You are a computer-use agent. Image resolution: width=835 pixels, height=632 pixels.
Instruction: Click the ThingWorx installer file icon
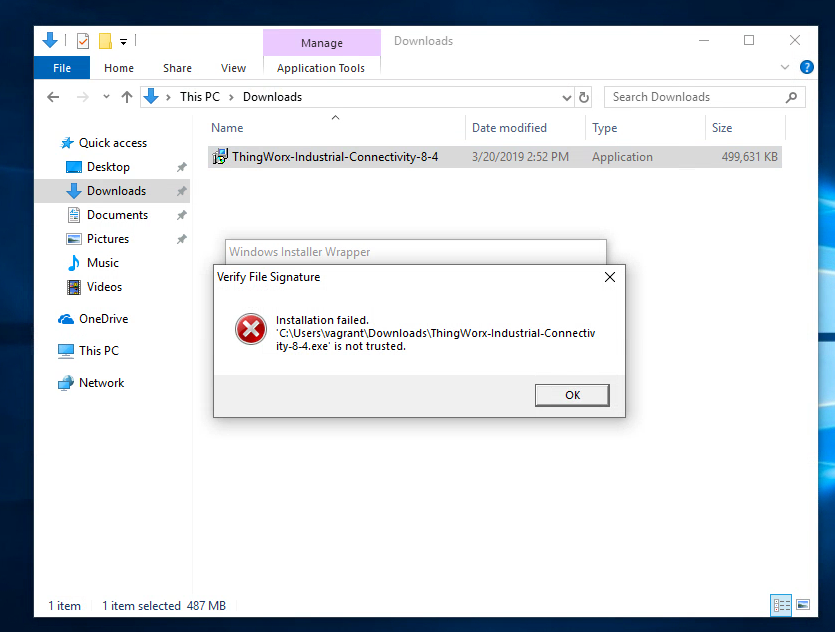pyautogui.click(x=220, y=157)
